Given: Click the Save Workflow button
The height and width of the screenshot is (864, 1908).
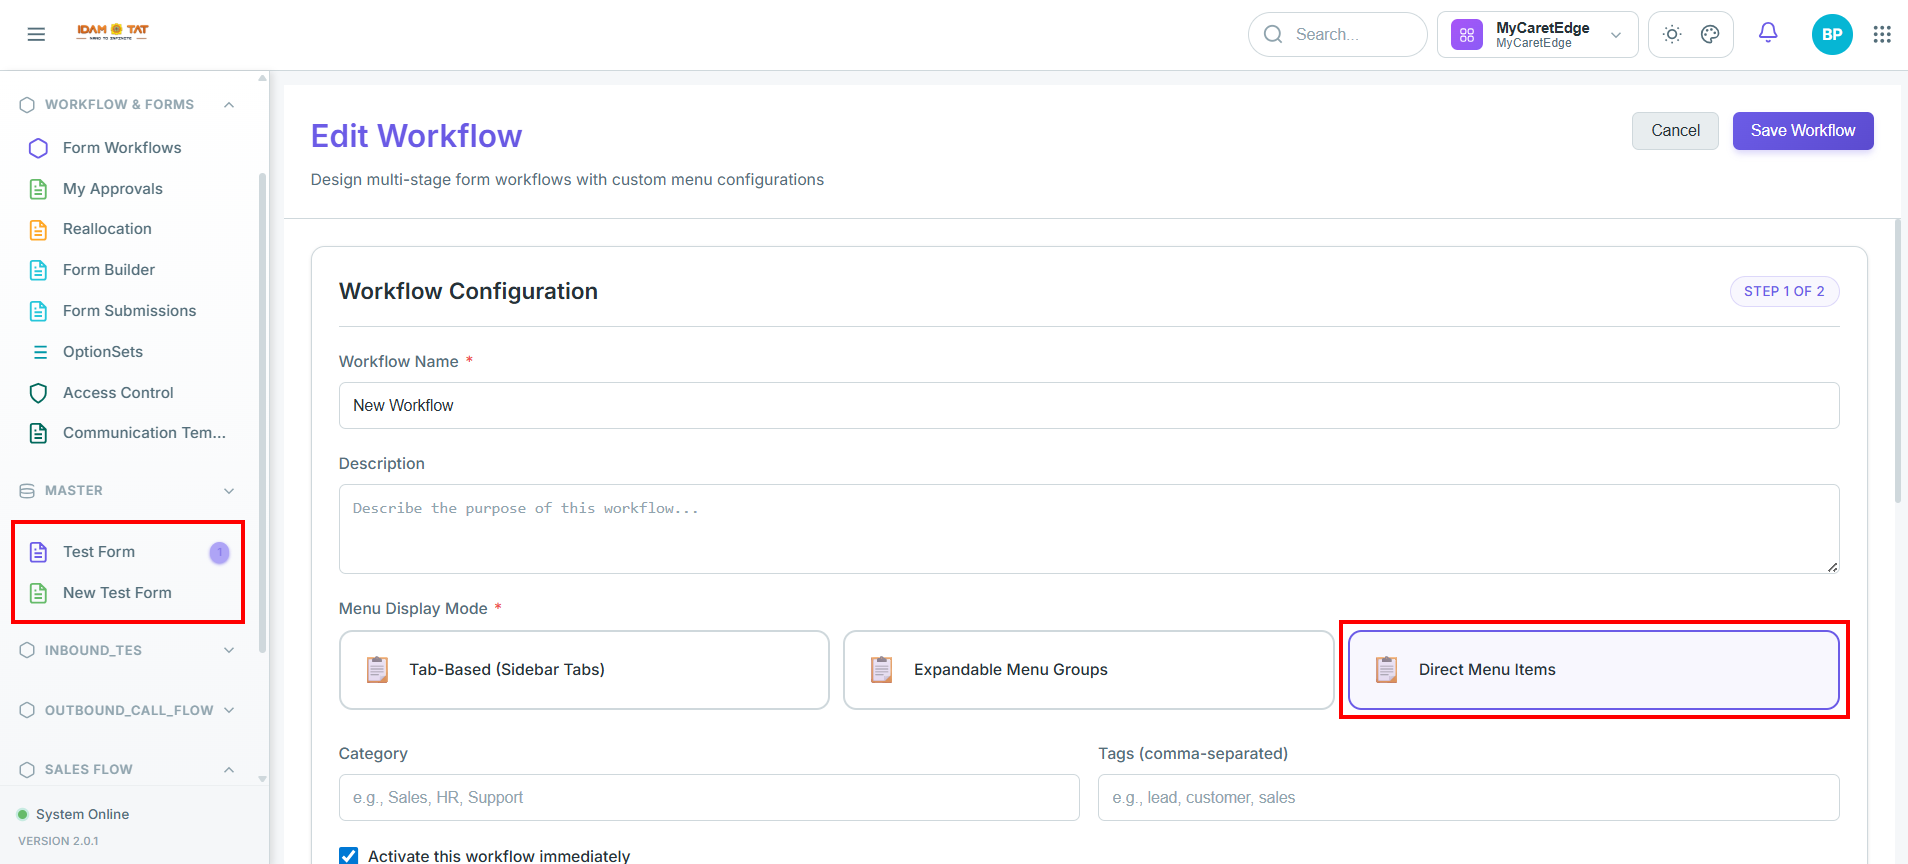Looking at the screenshot, I should 1803,131.
